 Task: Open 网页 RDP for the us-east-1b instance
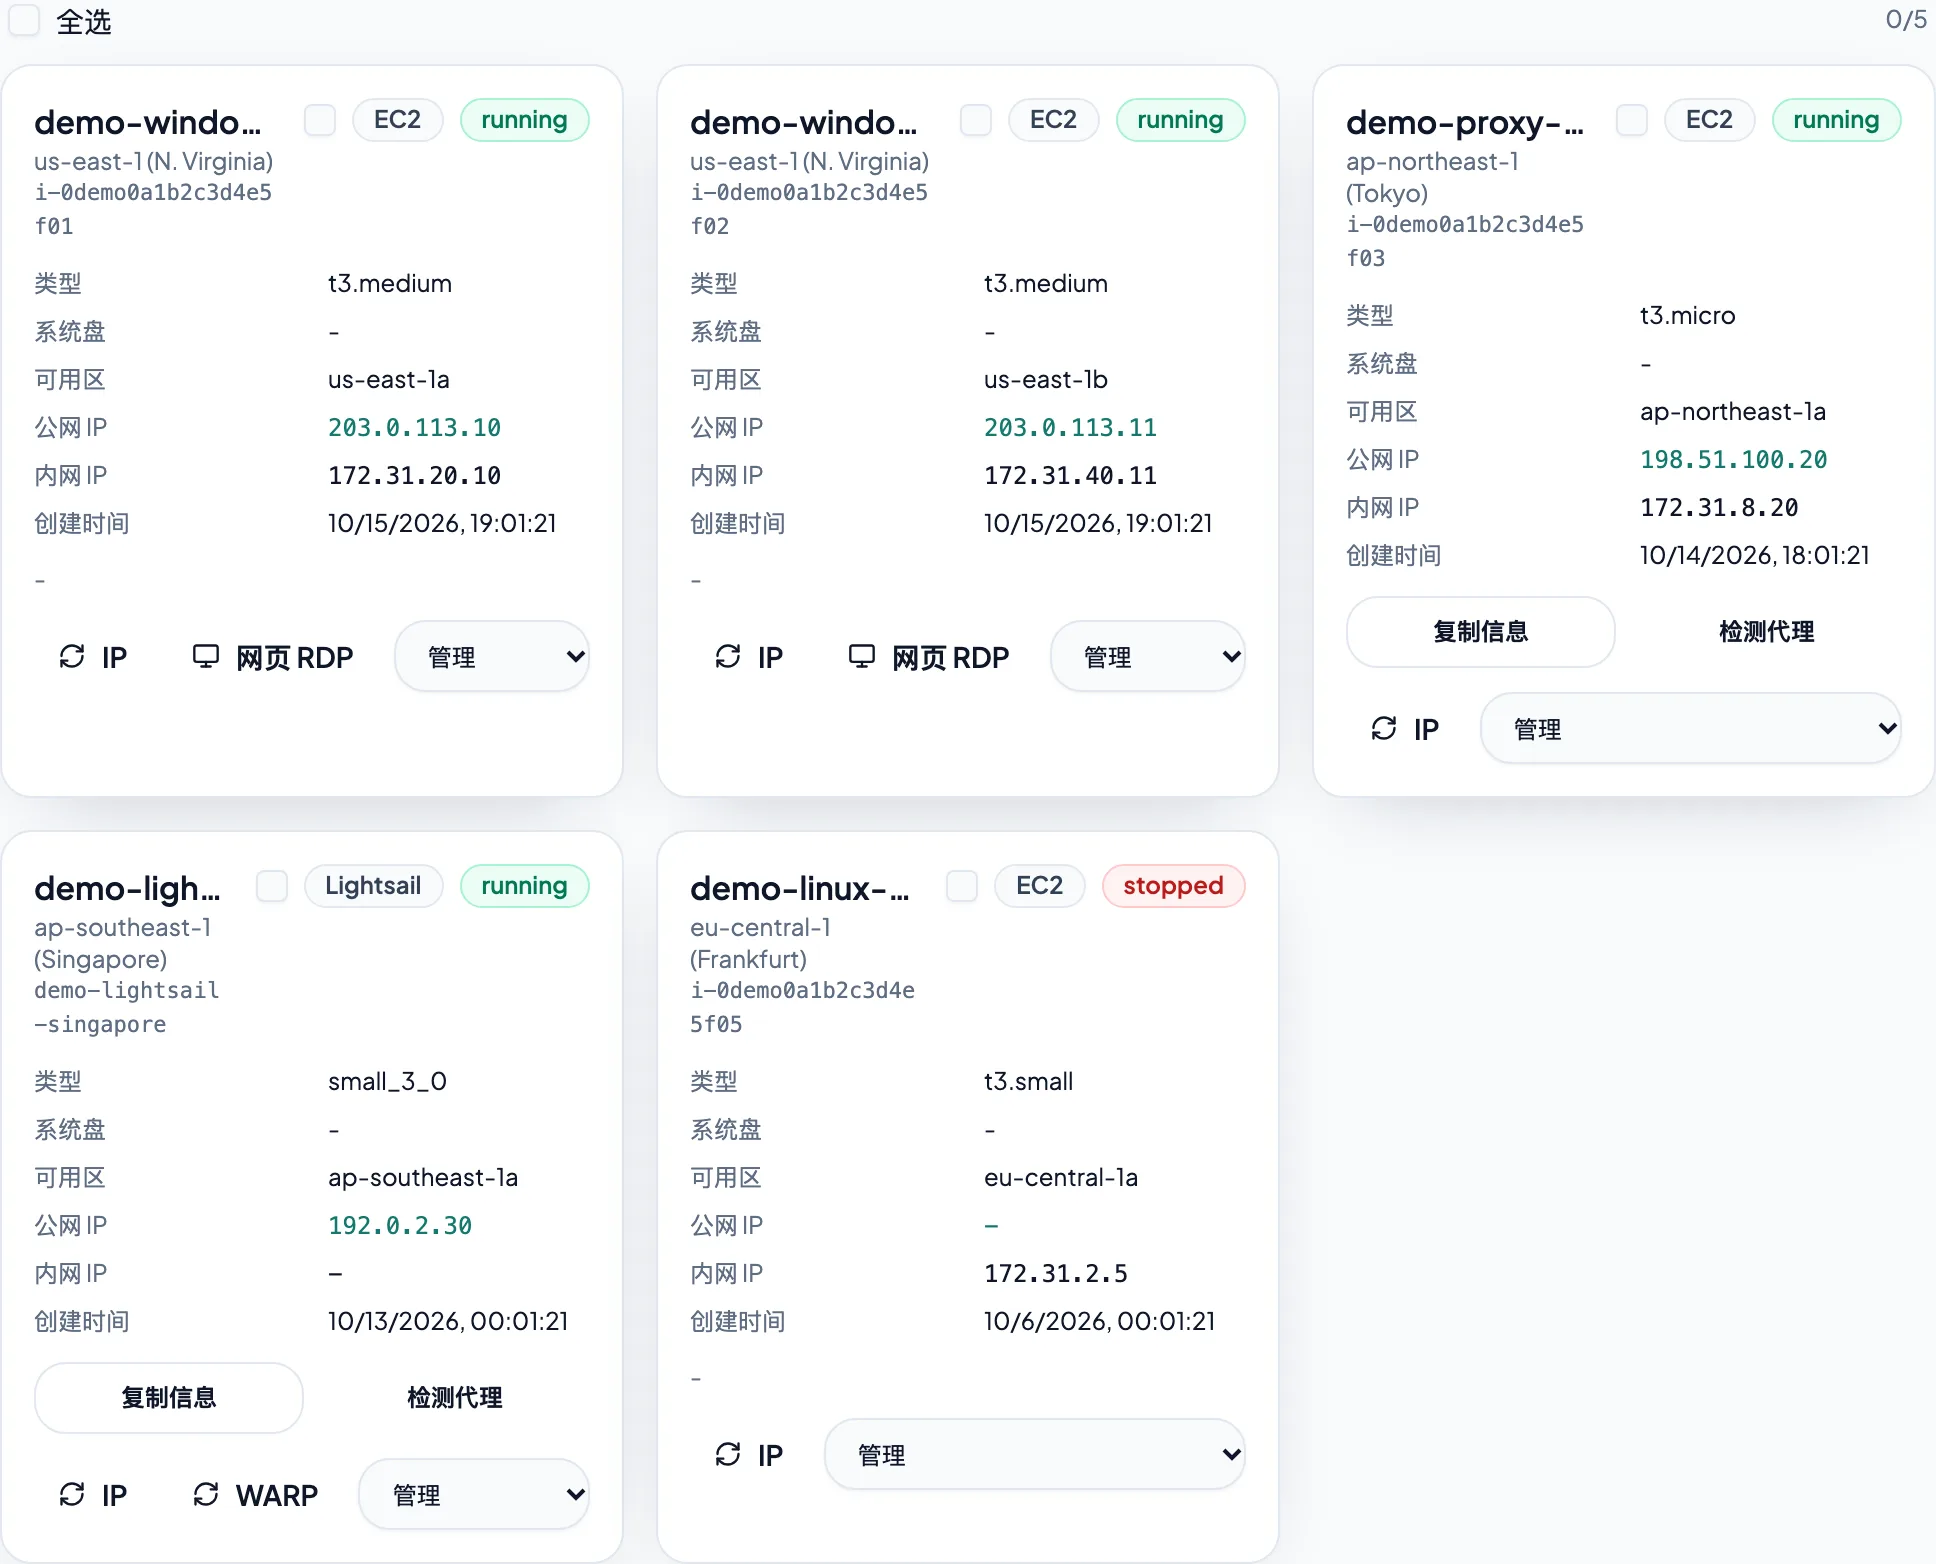[929, 657]
